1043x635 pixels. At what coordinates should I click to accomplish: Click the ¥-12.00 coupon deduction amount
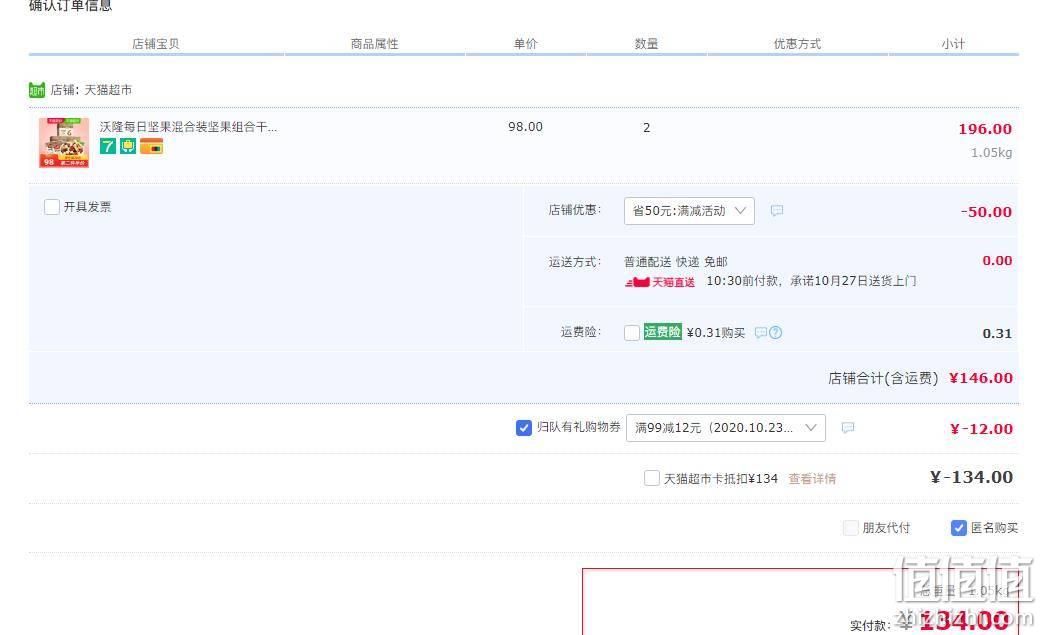[981, 429]
